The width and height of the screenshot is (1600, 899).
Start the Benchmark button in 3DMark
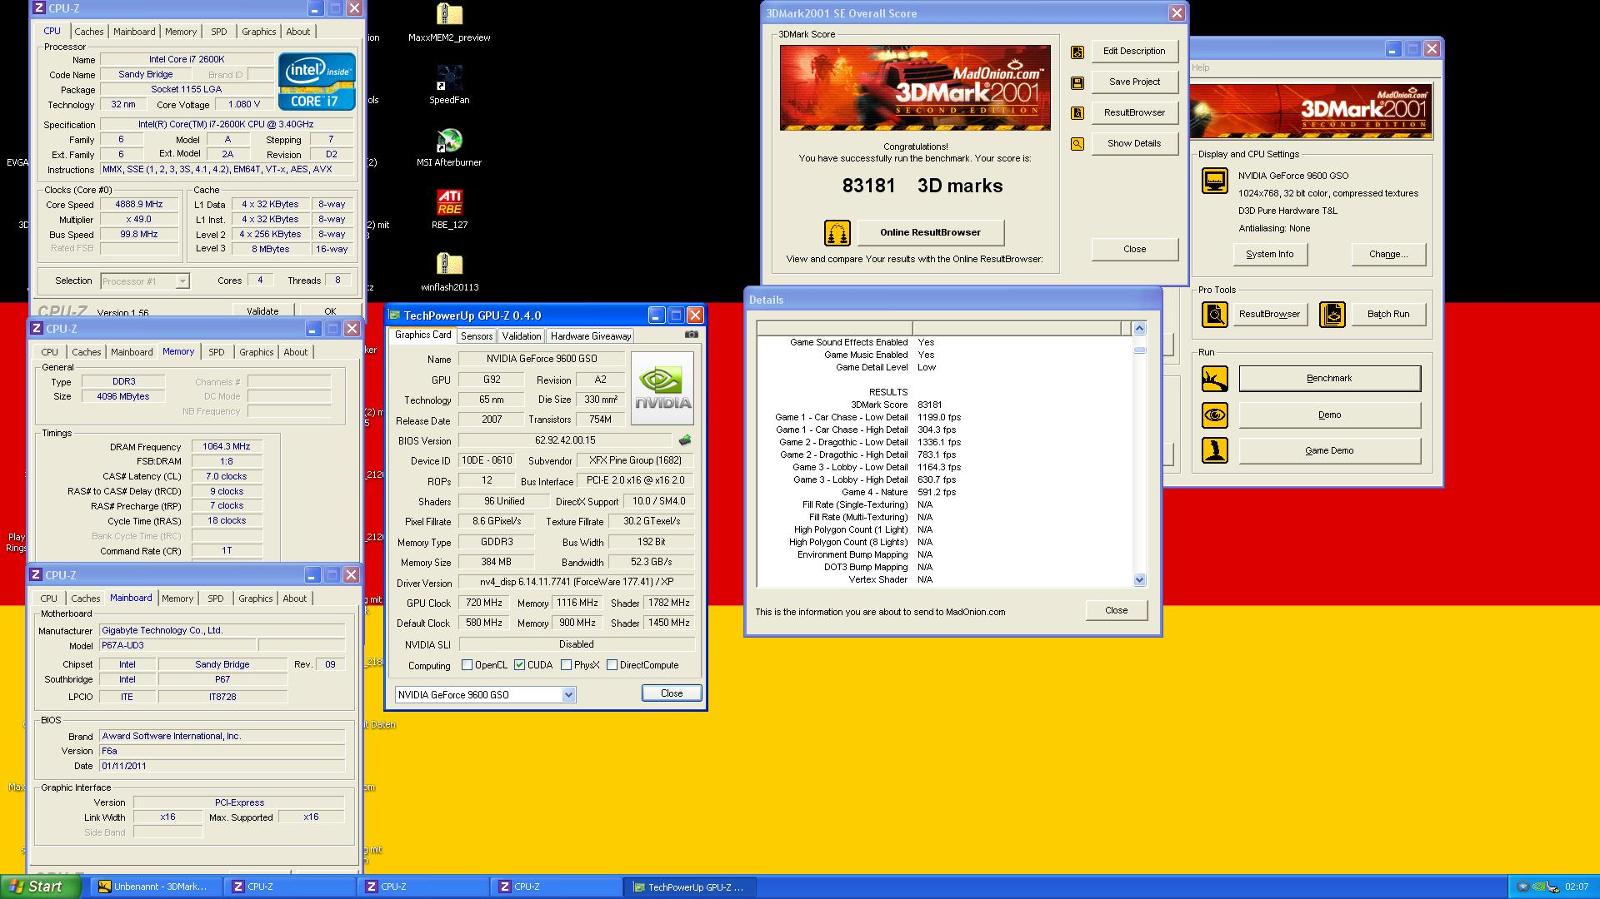point(1329,378)
